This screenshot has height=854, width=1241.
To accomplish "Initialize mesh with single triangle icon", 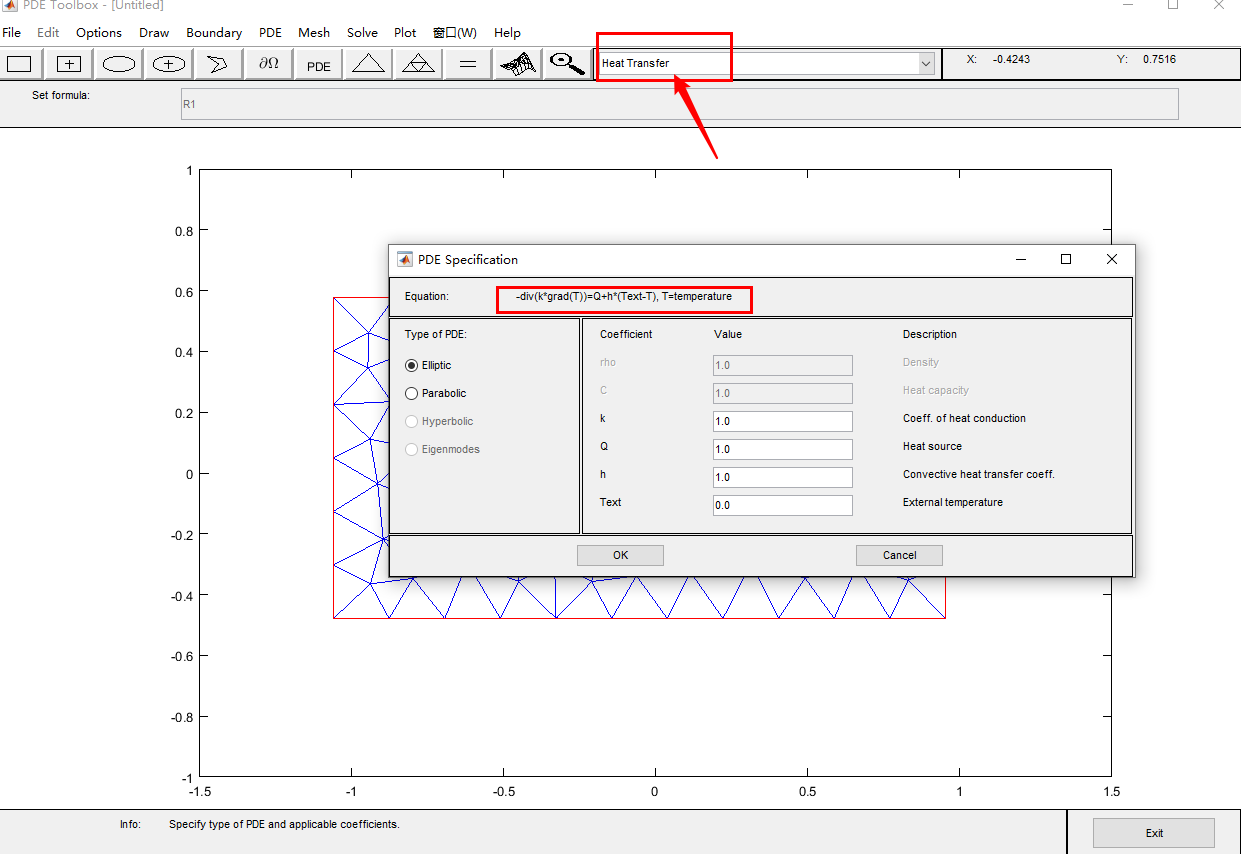I will point(369,64).
